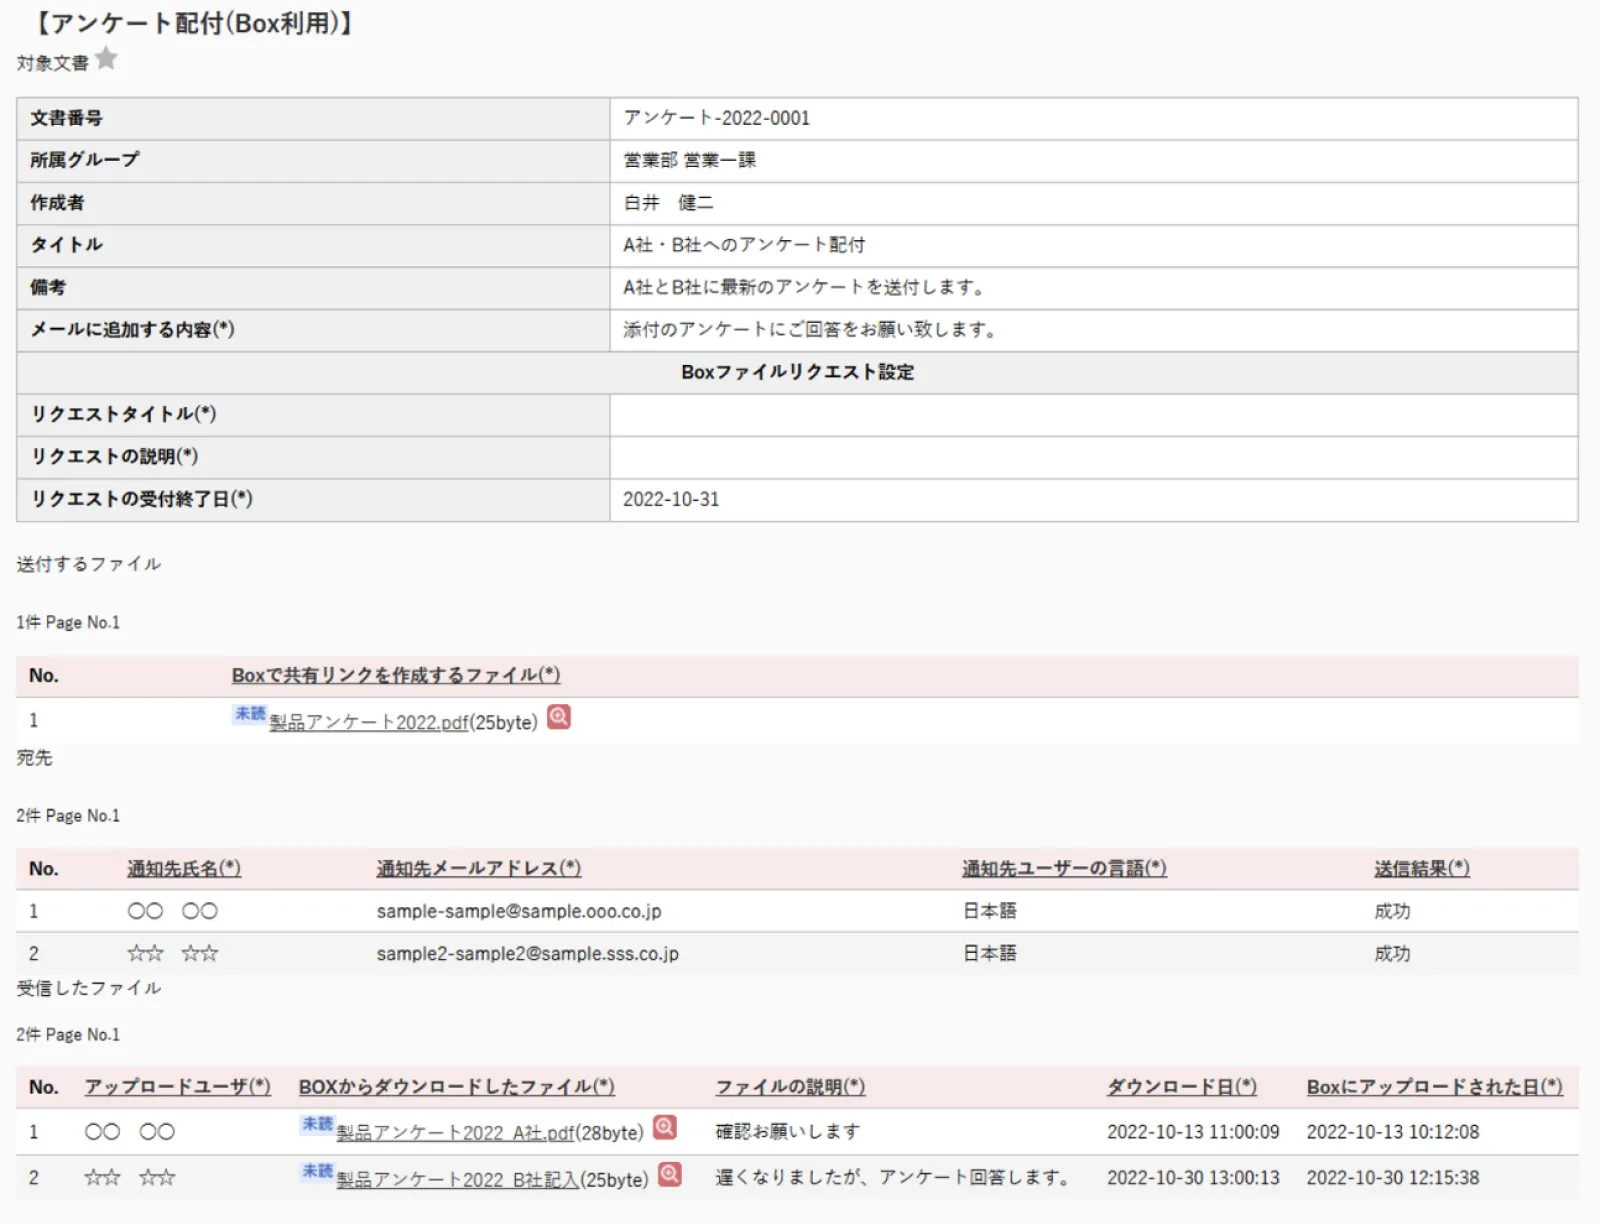Image resolution: width=1600 pixels, height=1224 pixels.
Task: Click 1件 Page No.1 under 送付するファイル
Action: coord(68,622)
